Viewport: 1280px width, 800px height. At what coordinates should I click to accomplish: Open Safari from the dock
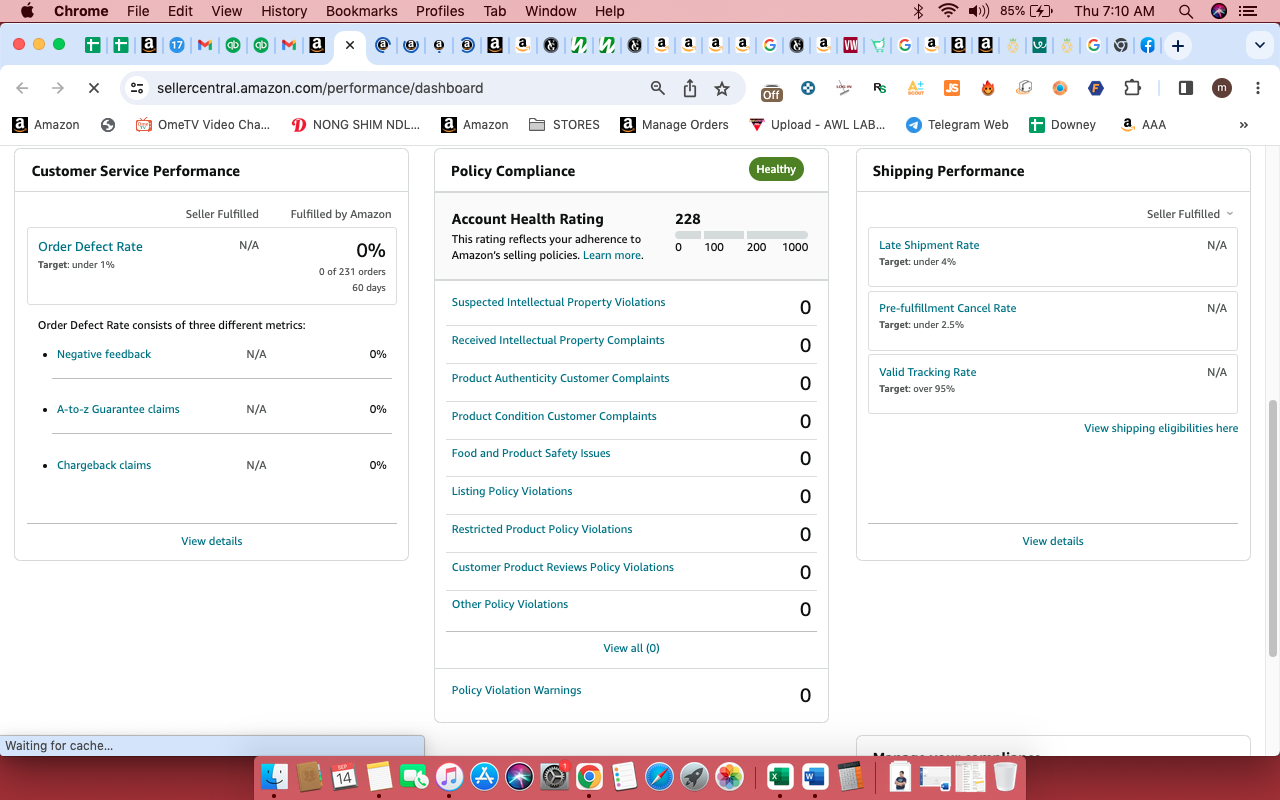pos(659,776)
